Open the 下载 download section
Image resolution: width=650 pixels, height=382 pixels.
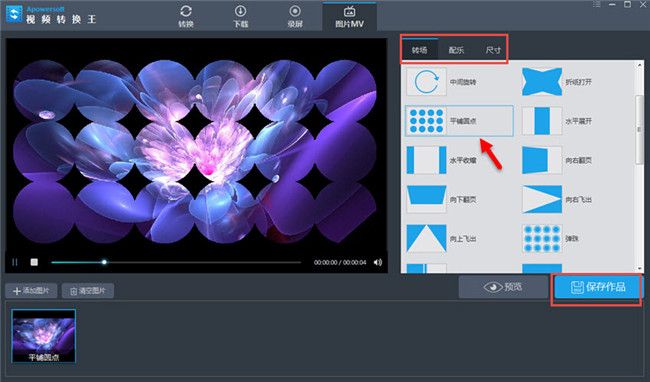click(240, 17)
